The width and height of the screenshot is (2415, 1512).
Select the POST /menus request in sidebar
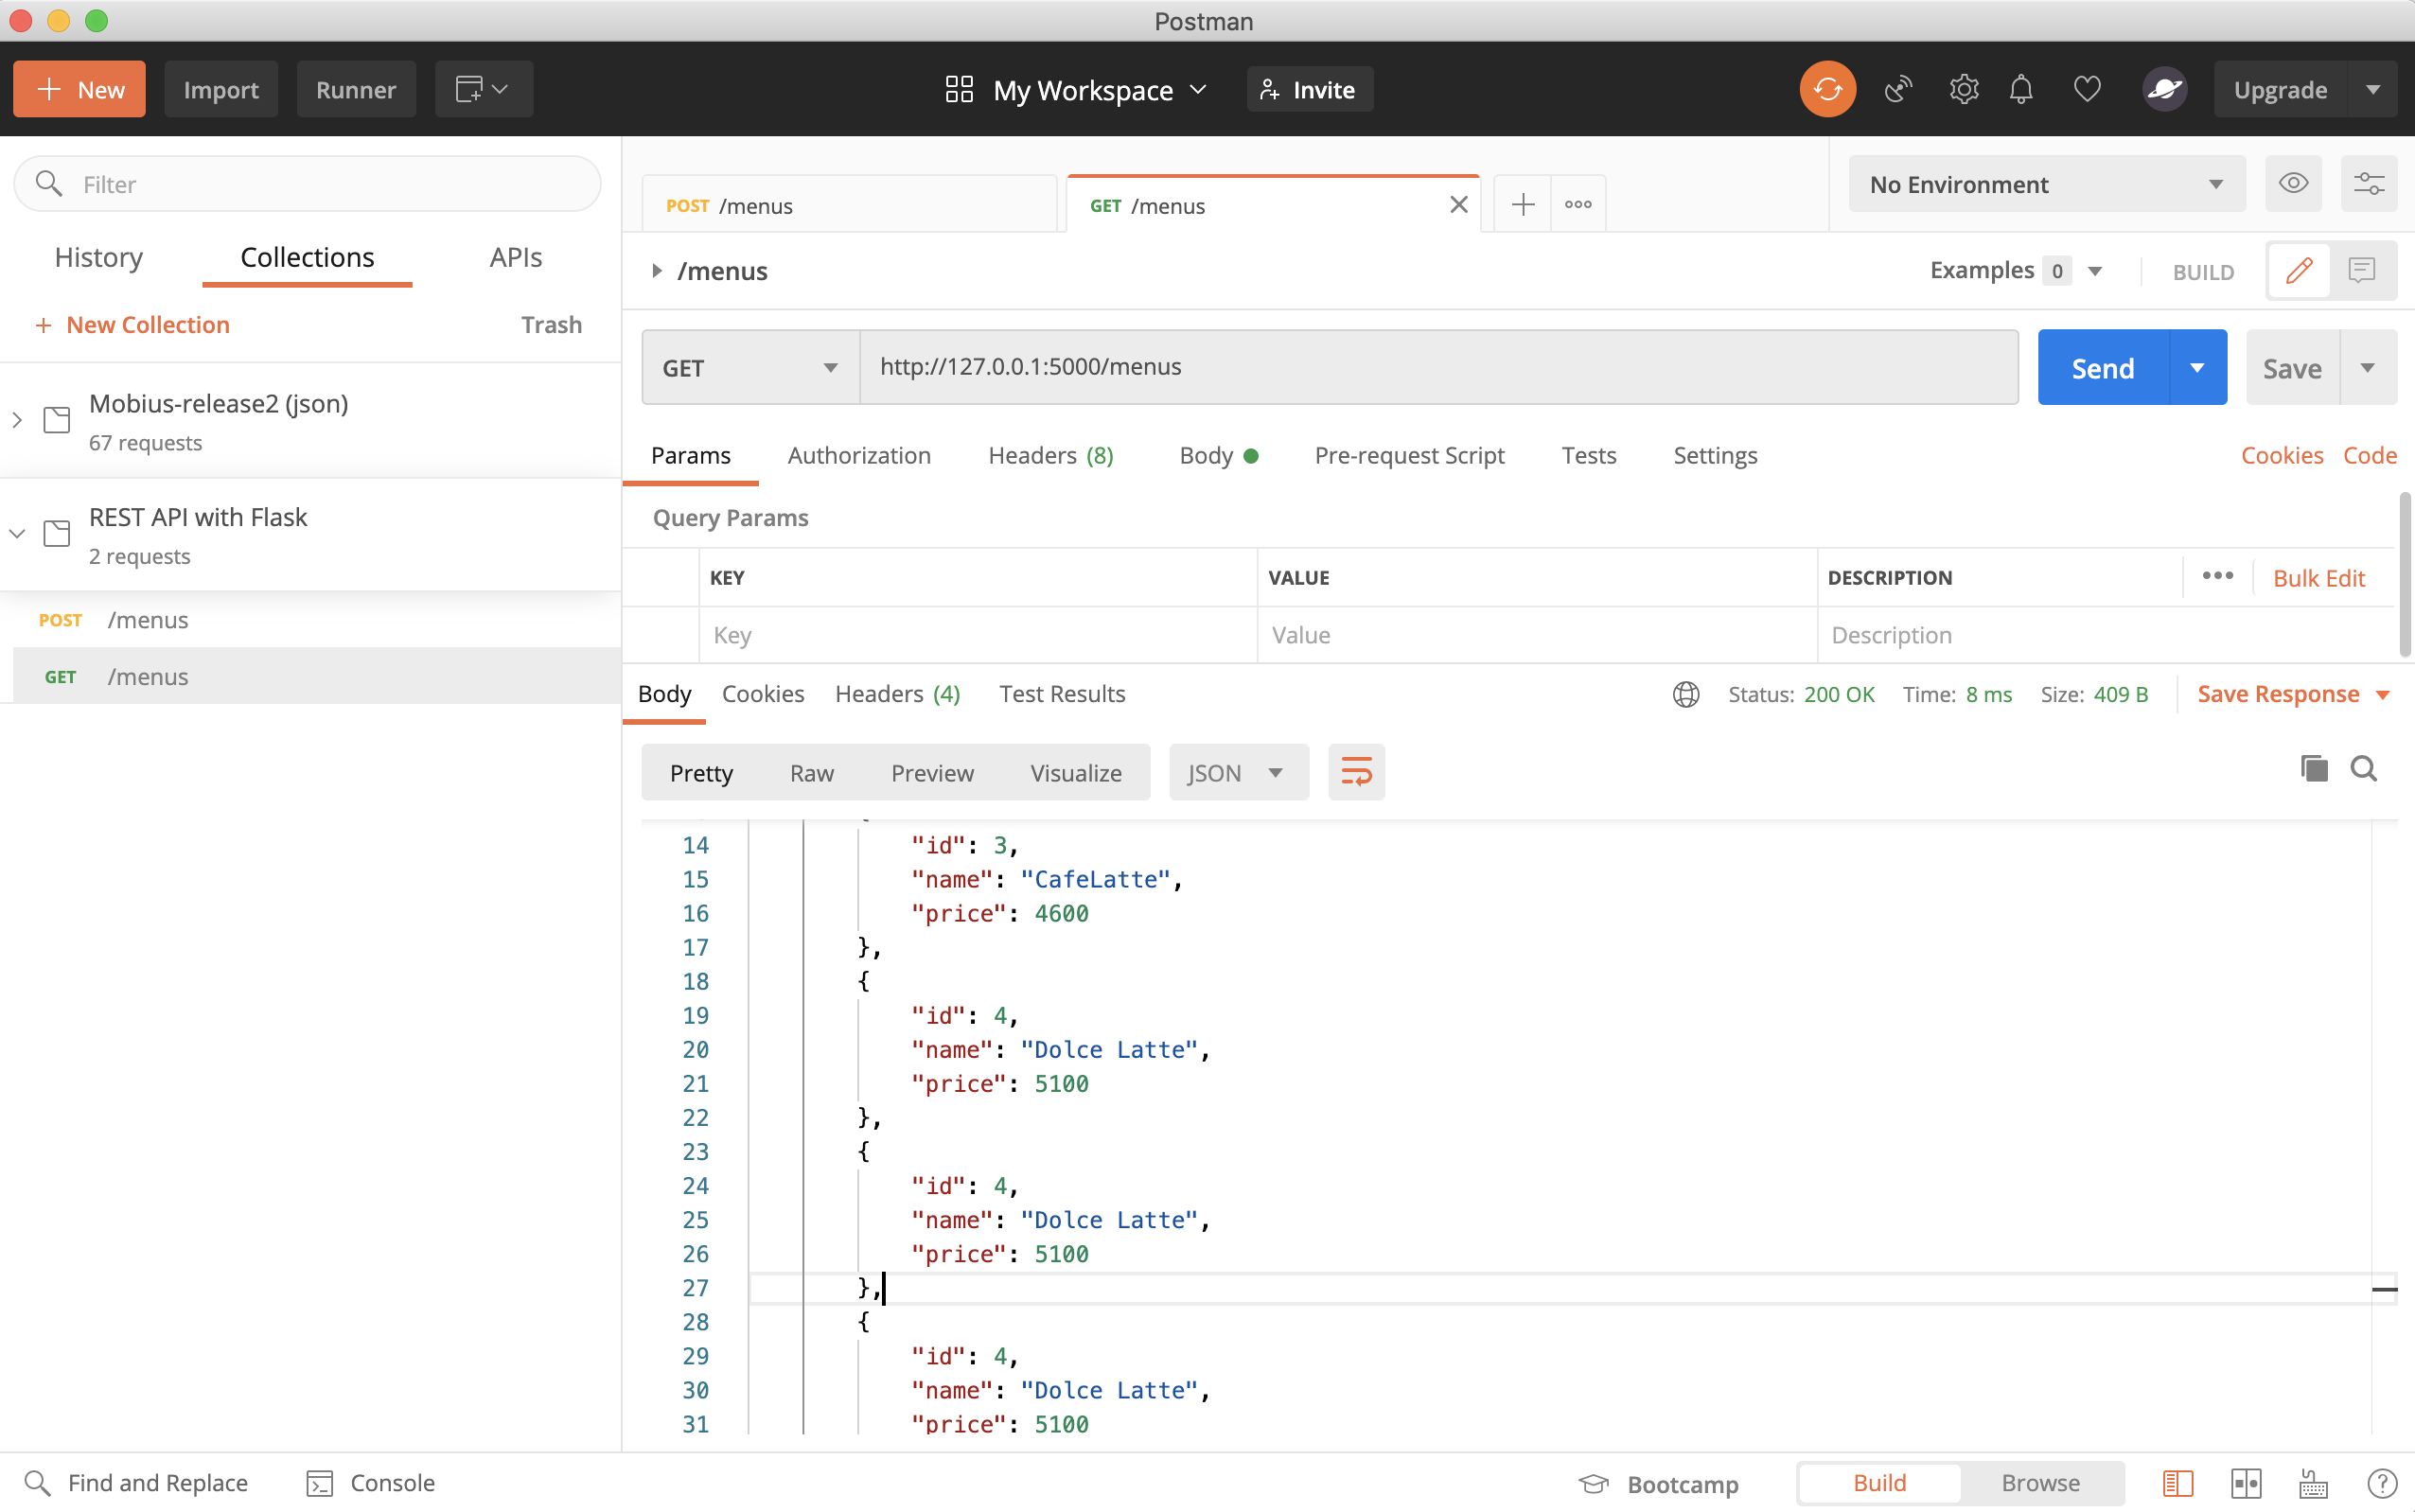(x=310, y=620)
